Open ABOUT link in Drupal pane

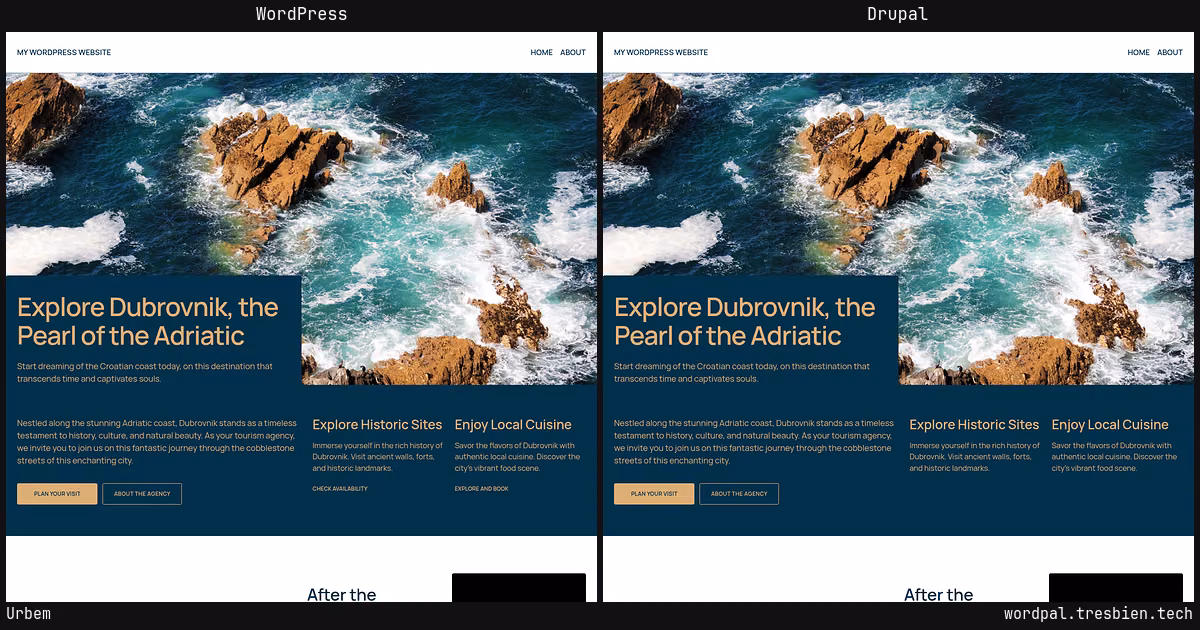point(1170,52)
